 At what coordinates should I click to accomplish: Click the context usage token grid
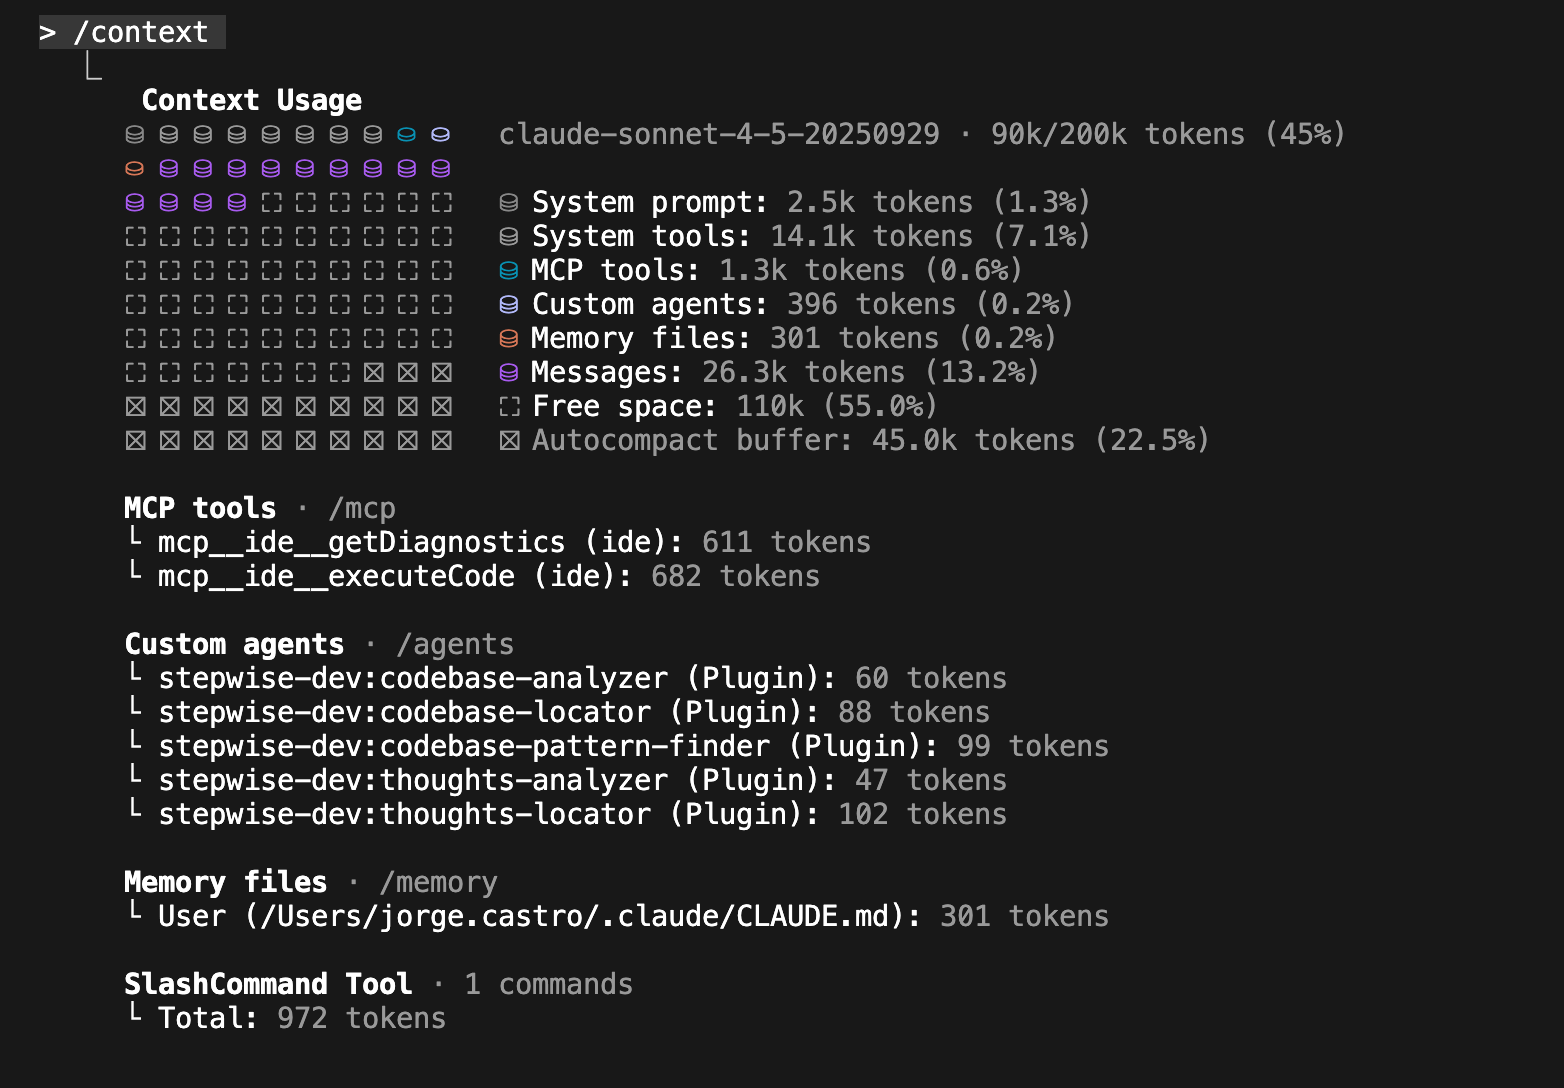288,285
